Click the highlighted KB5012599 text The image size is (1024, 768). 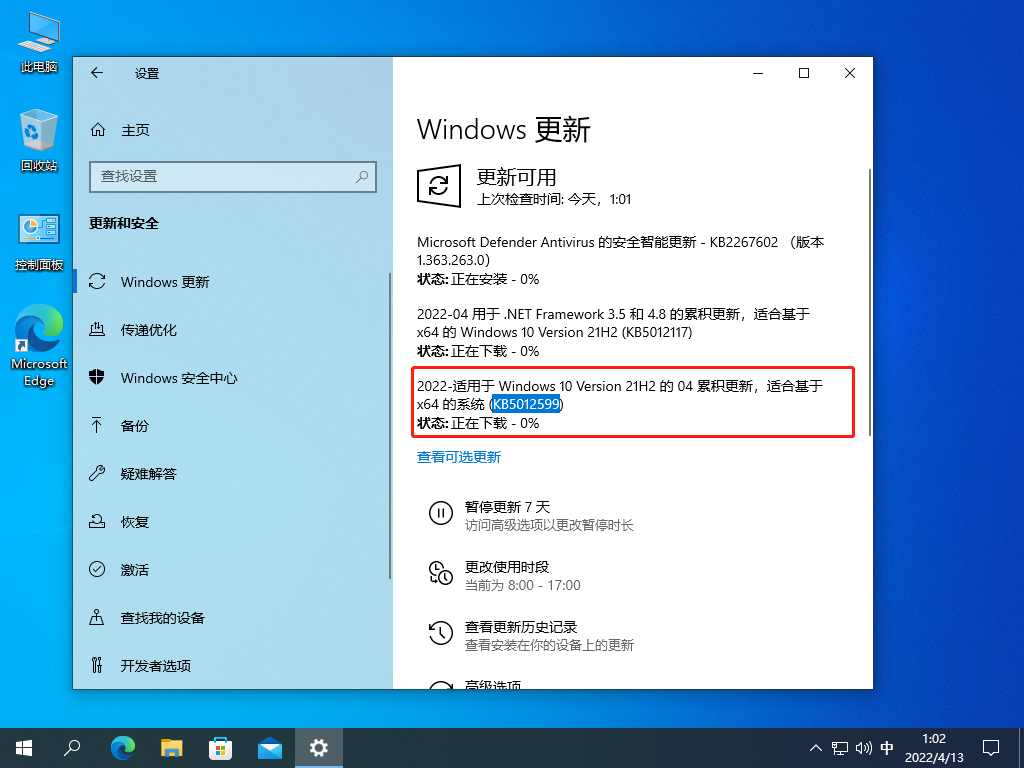pos(526,404)
